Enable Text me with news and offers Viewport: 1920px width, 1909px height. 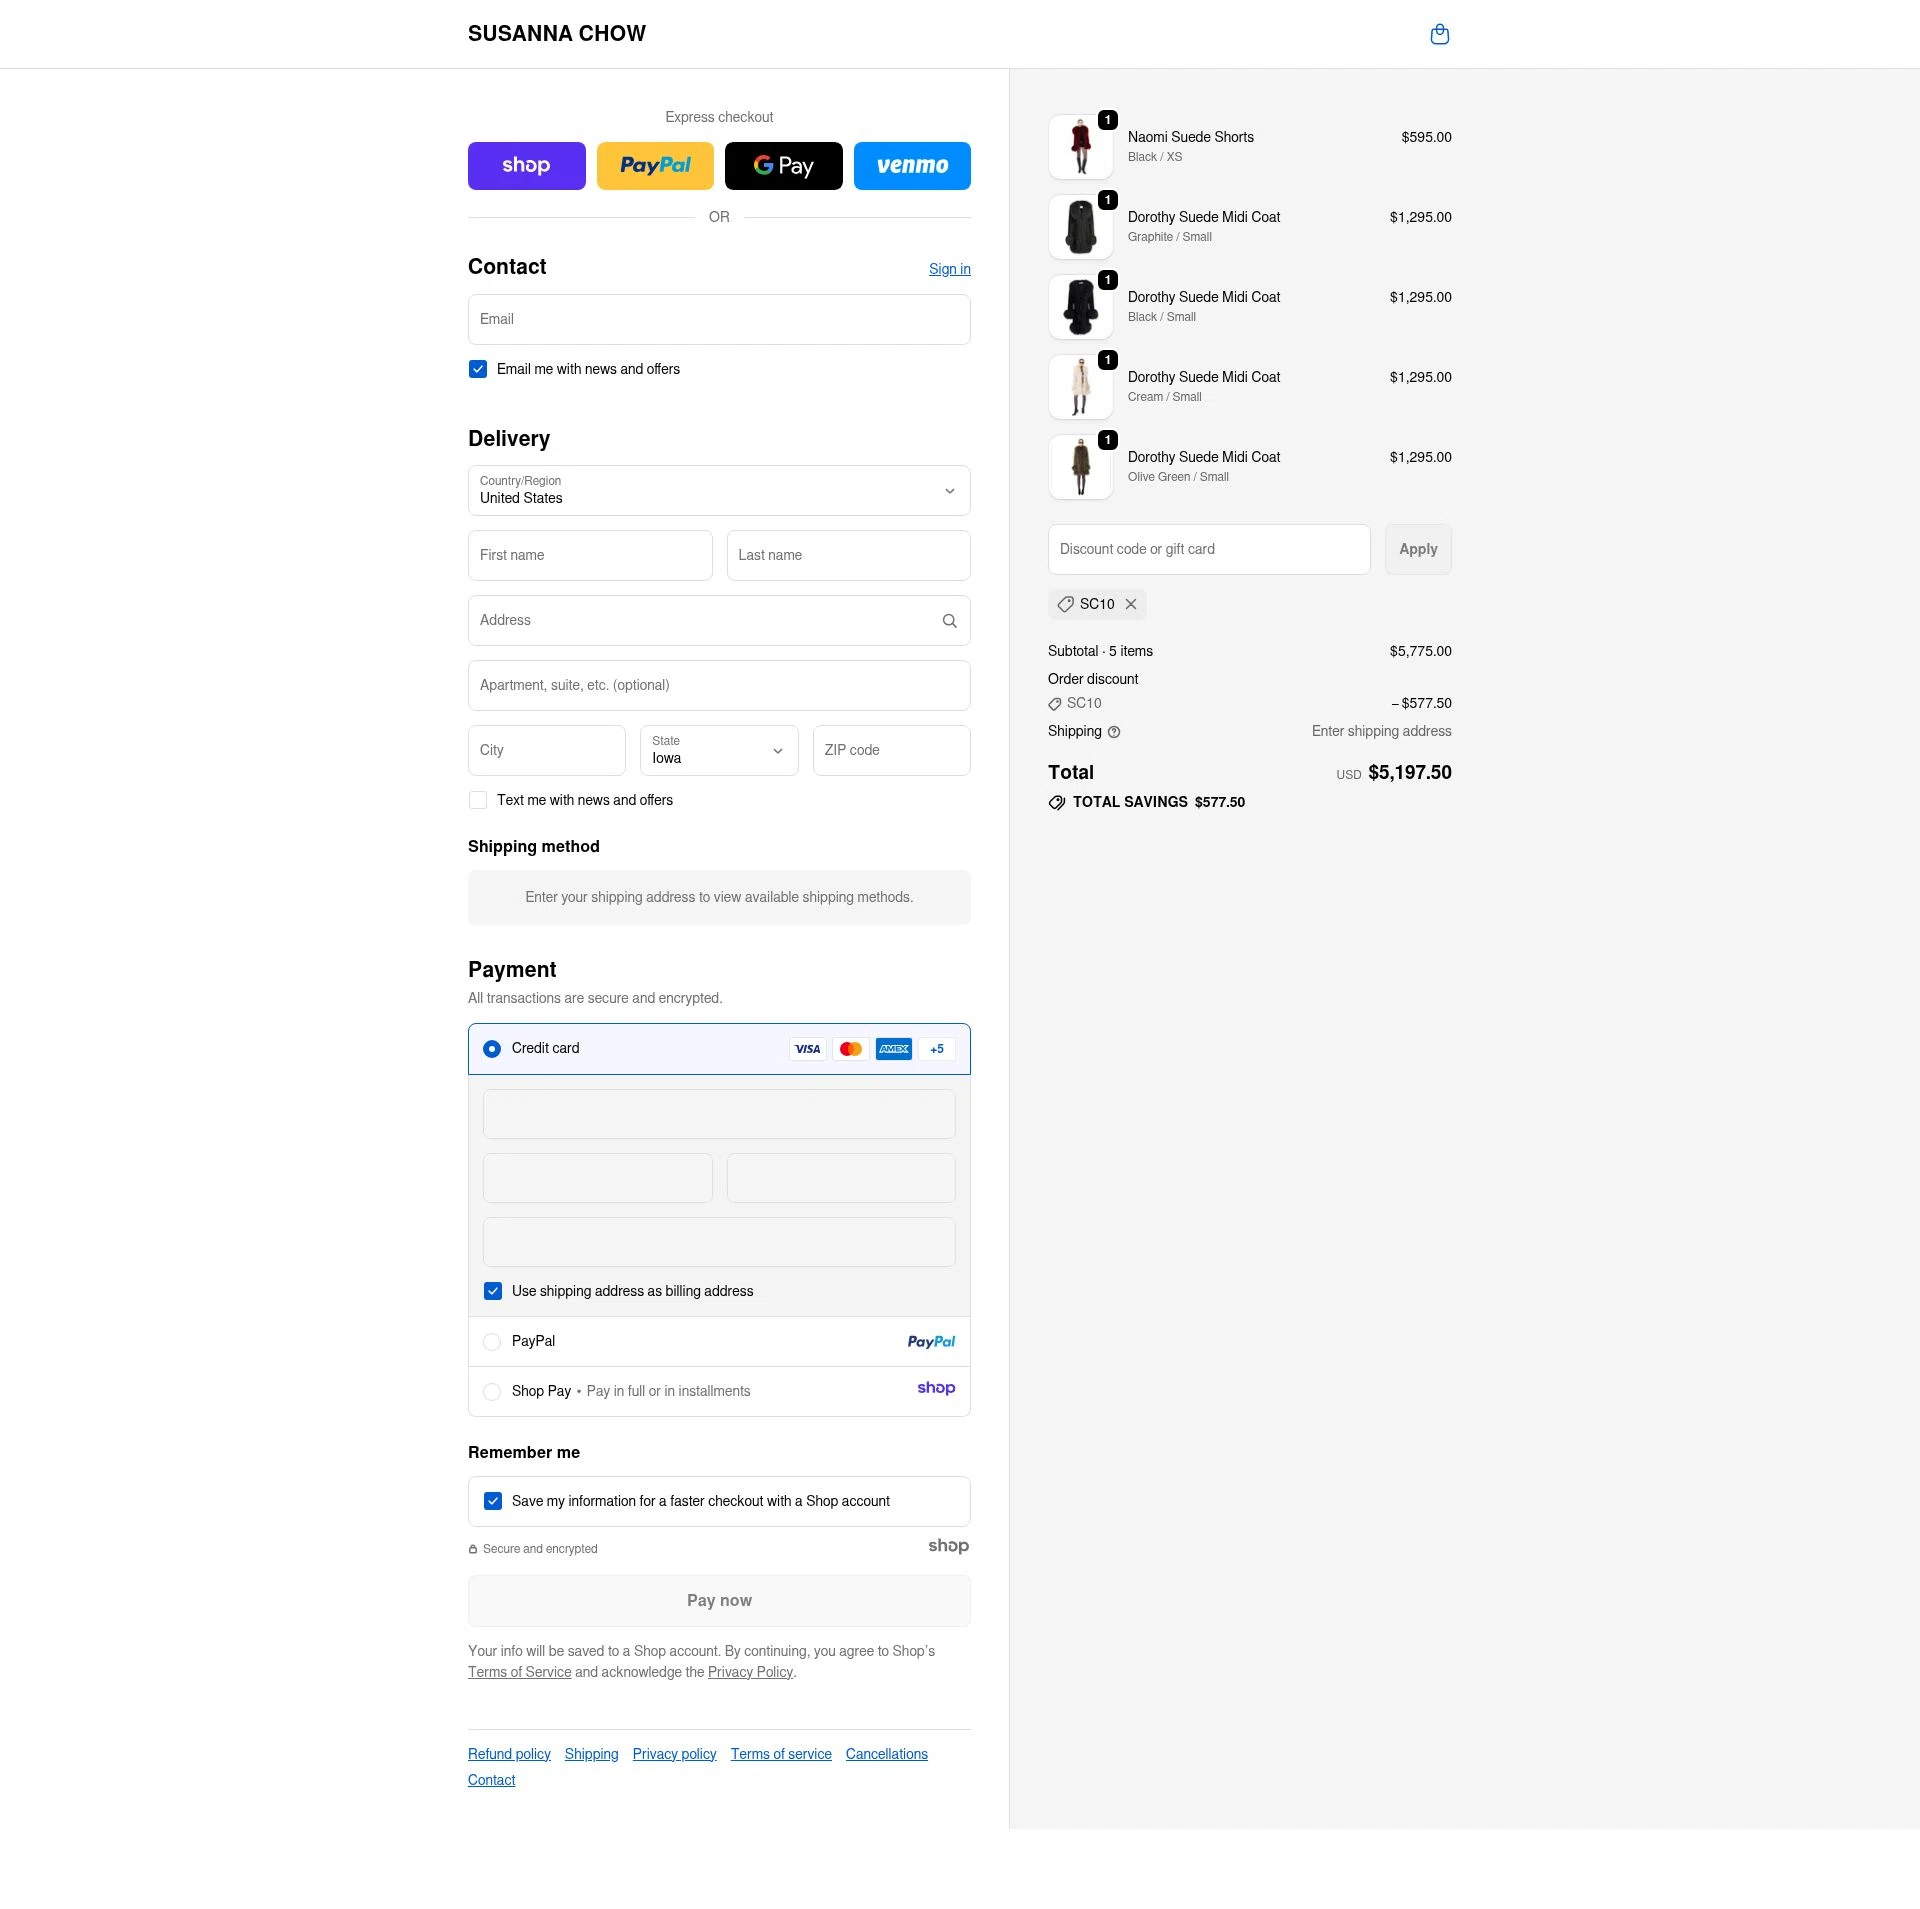pos(478,800)
